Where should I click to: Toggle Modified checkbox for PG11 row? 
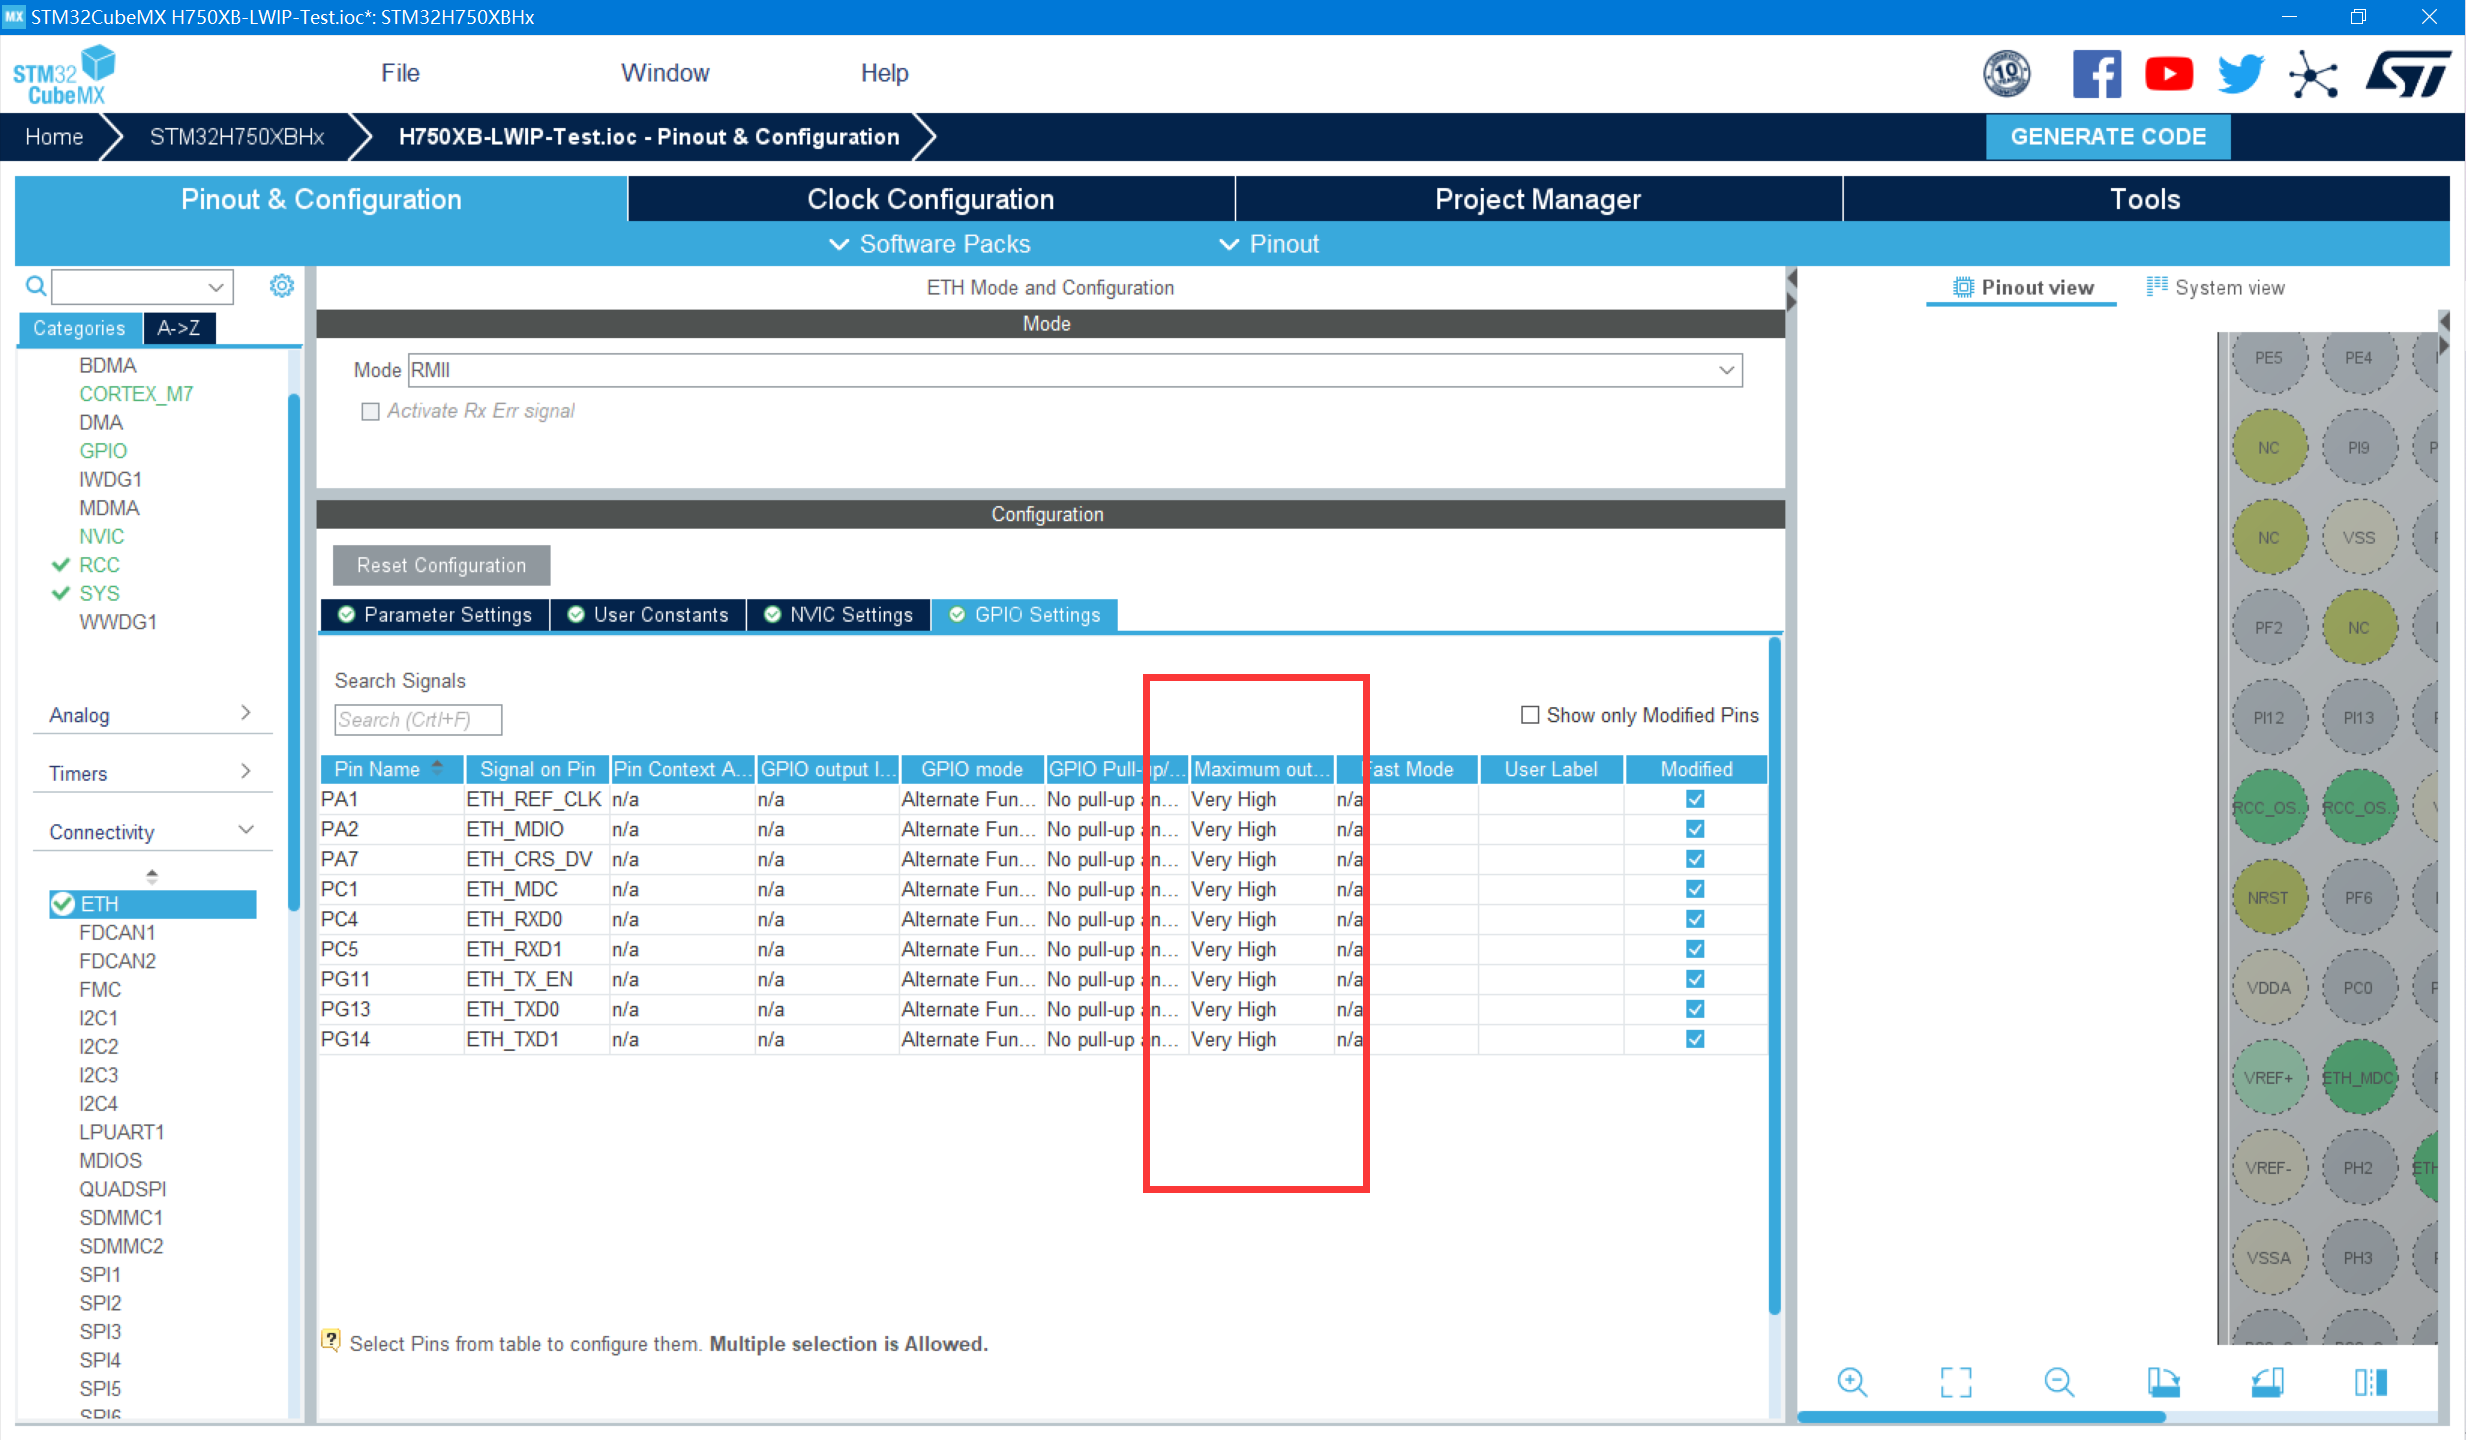(1695, 979)
